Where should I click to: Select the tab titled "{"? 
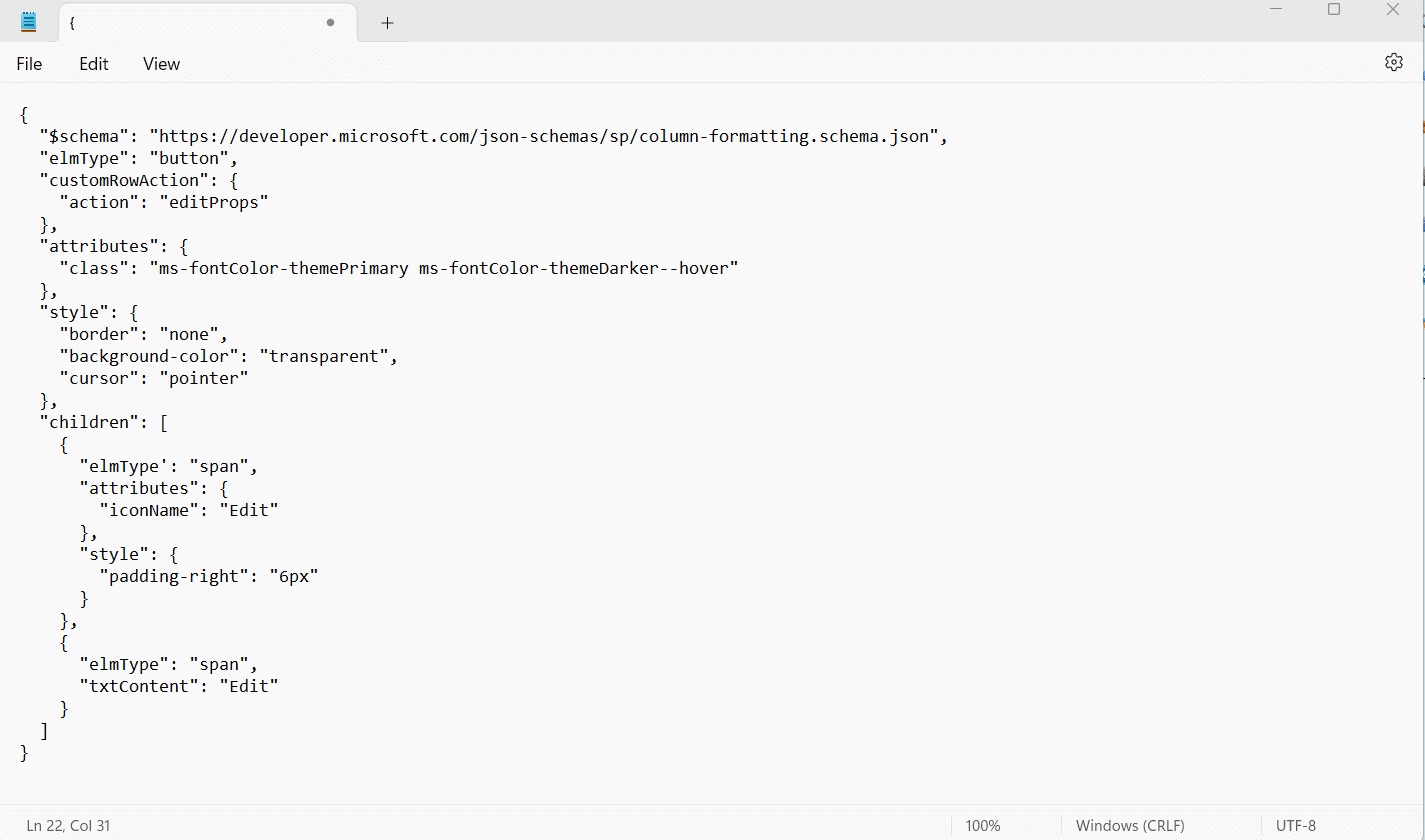[190, 23]
